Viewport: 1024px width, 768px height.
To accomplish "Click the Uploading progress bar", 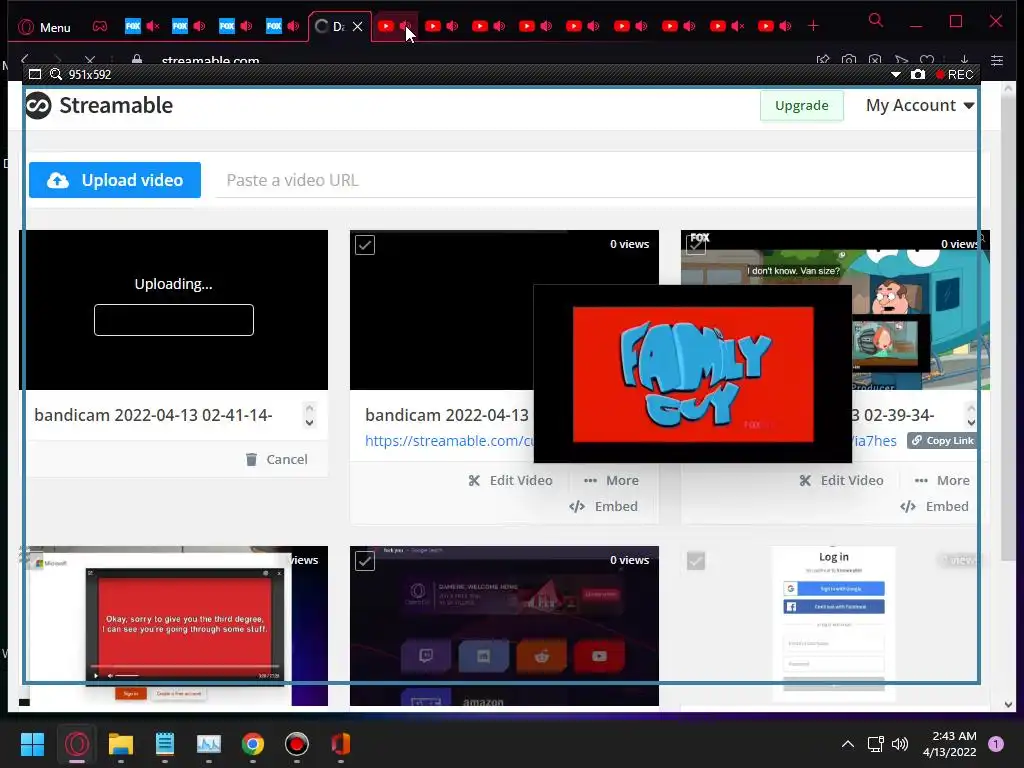I will [174, 320].
